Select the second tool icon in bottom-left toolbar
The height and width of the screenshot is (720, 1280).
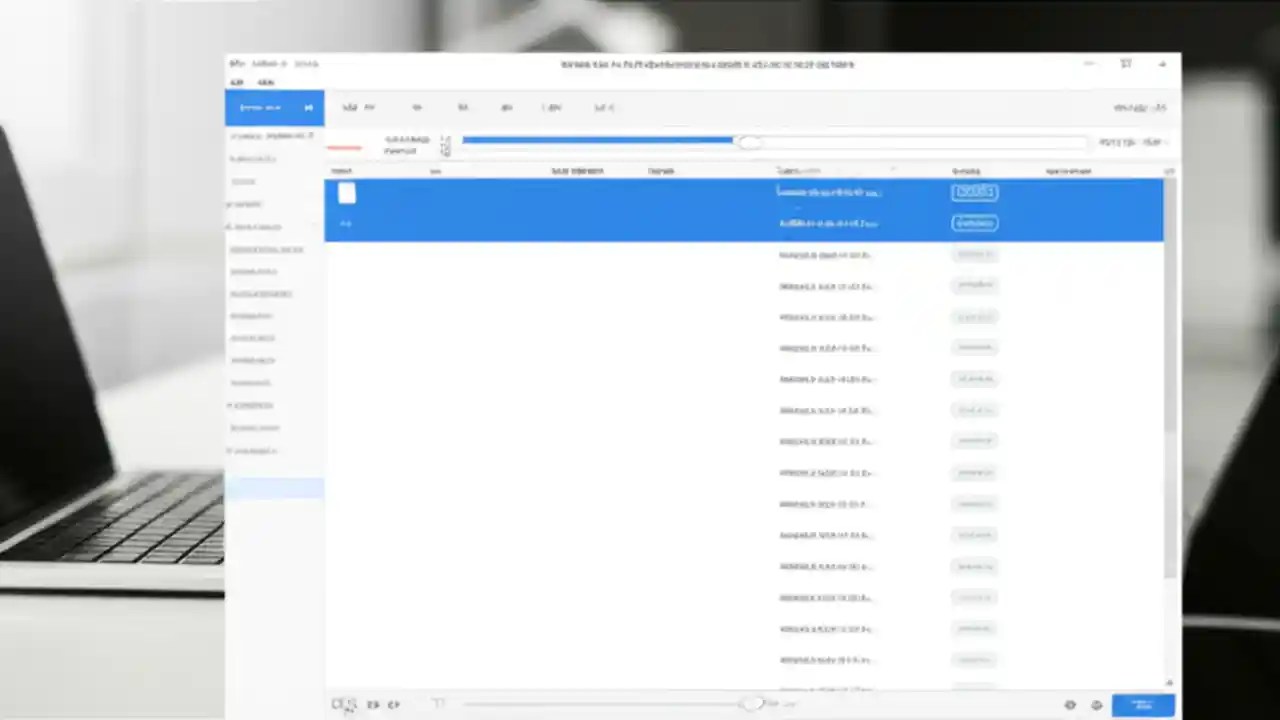[373, 704]
